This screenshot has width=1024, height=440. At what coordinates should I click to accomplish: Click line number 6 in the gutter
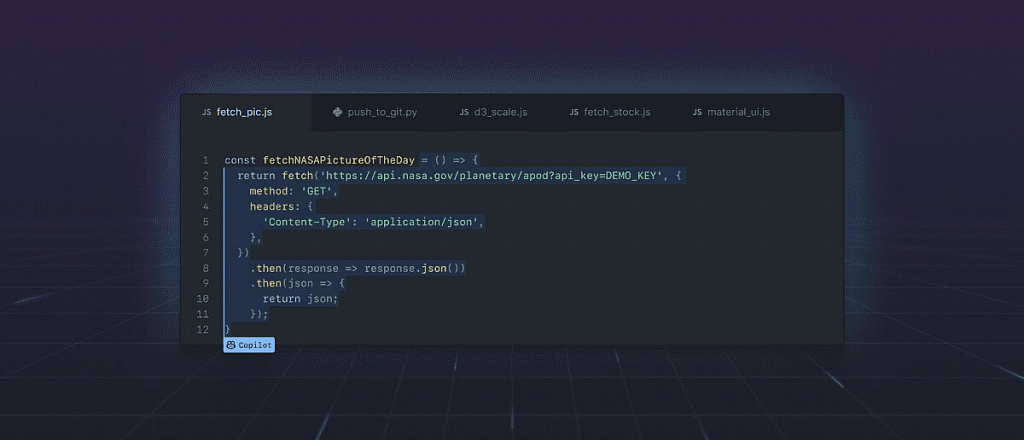coord(206,237)
